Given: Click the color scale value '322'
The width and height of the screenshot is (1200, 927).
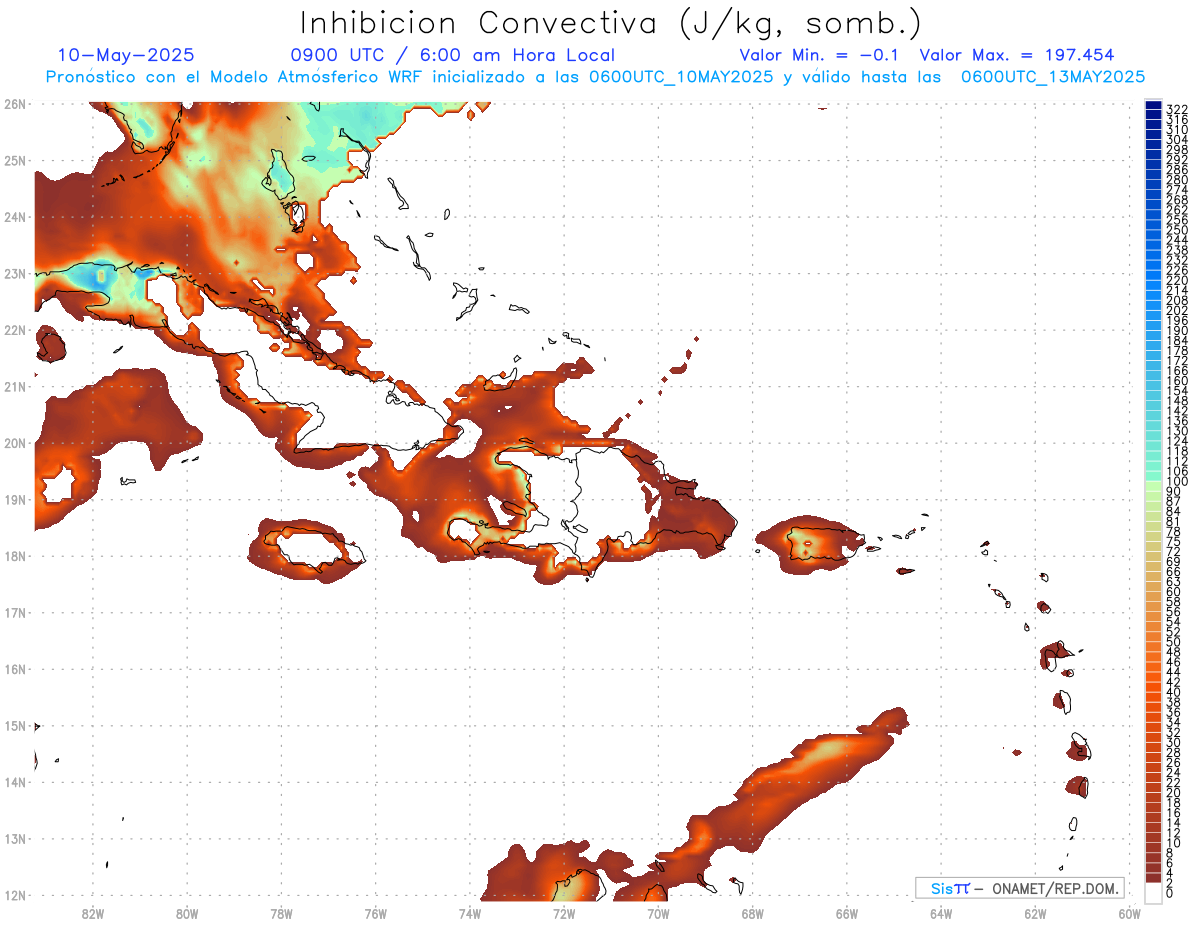Looking at the screenshot, I should tap(1176, 109).
